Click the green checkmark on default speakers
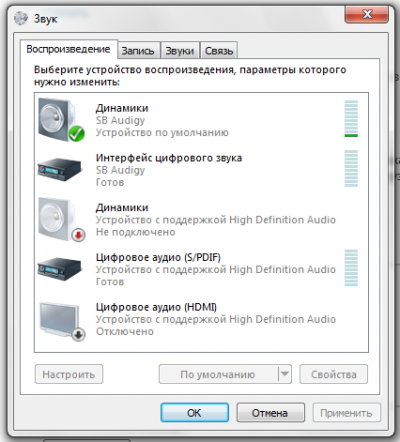The image size is (400, 442). [x=77, y=134]
